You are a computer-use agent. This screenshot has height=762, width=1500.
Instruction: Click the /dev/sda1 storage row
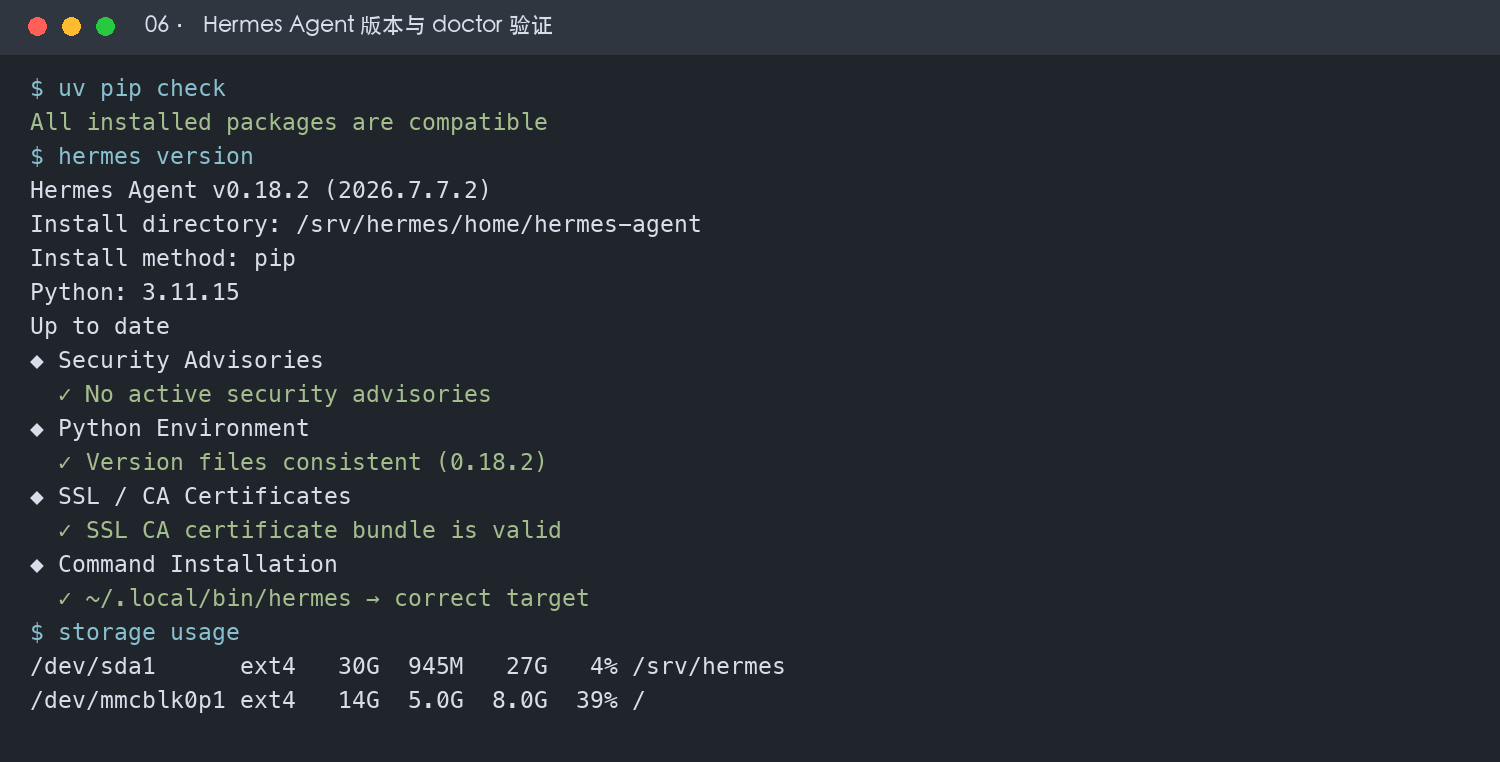pyautogui.click(x=408, y=667)
